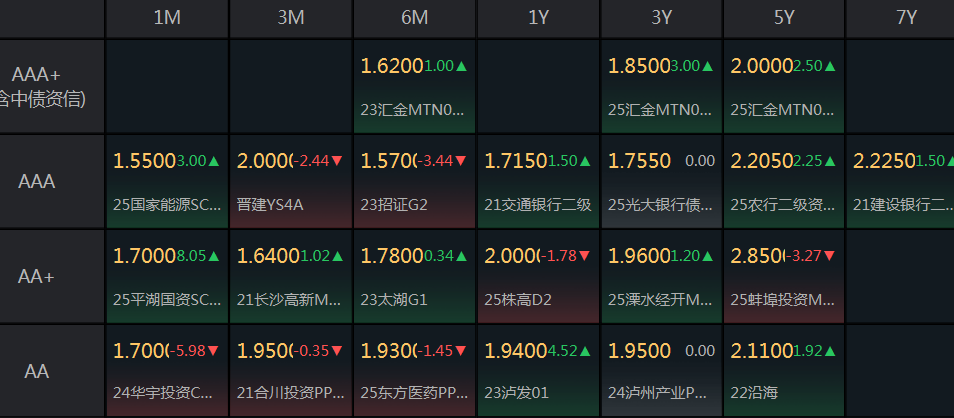Click green up arrow beside 1.6200
Screen dimensions: 954x418
click(x=462, y=66)
